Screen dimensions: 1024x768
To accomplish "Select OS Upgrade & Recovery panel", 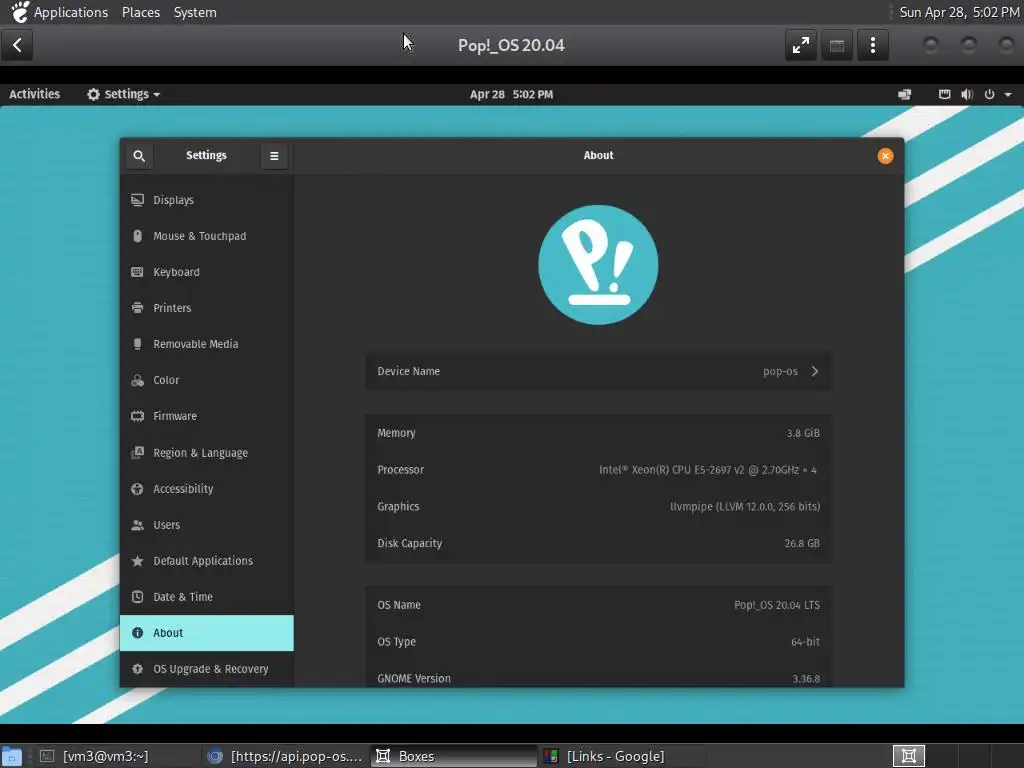I will pyautogui.click(x=206, y=669).
